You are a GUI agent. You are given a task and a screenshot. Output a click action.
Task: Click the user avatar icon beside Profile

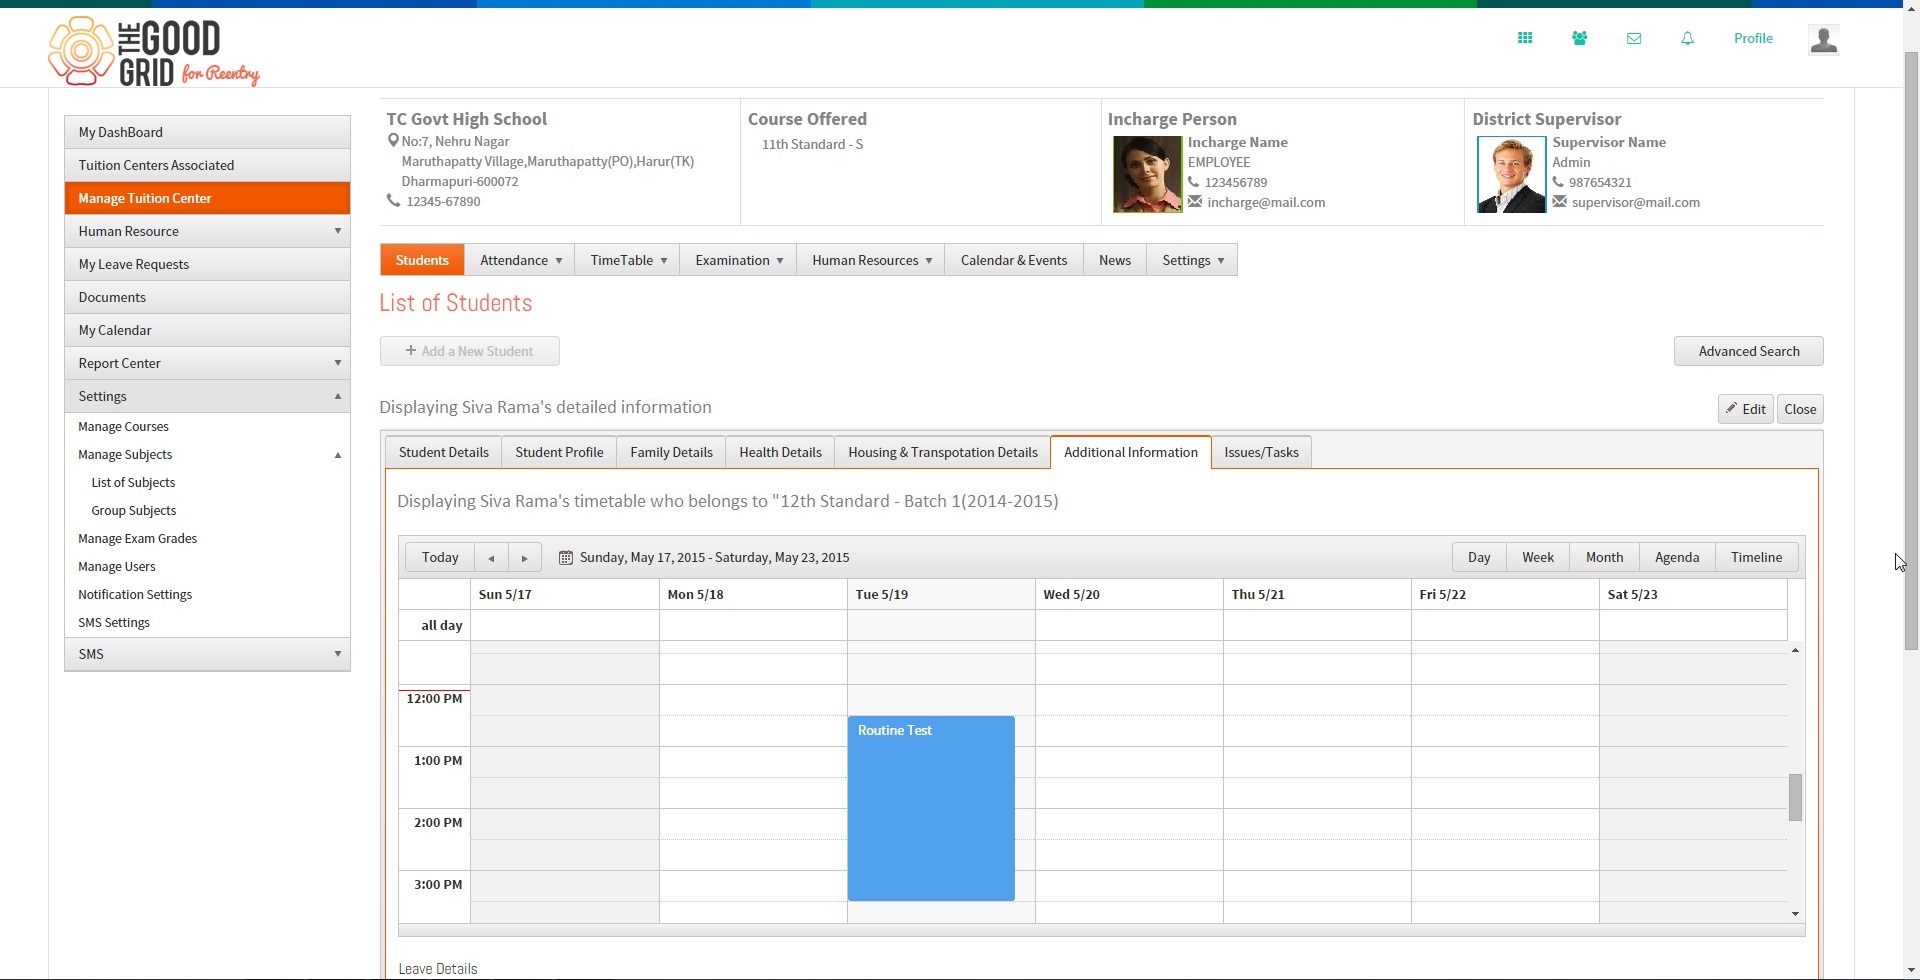point(1824,40)
